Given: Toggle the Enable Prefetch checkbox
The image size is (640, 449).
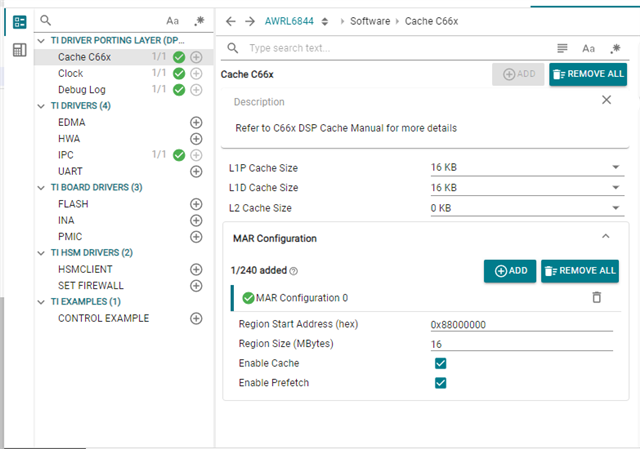Looking at the screenshot, I should click(440, 382).
